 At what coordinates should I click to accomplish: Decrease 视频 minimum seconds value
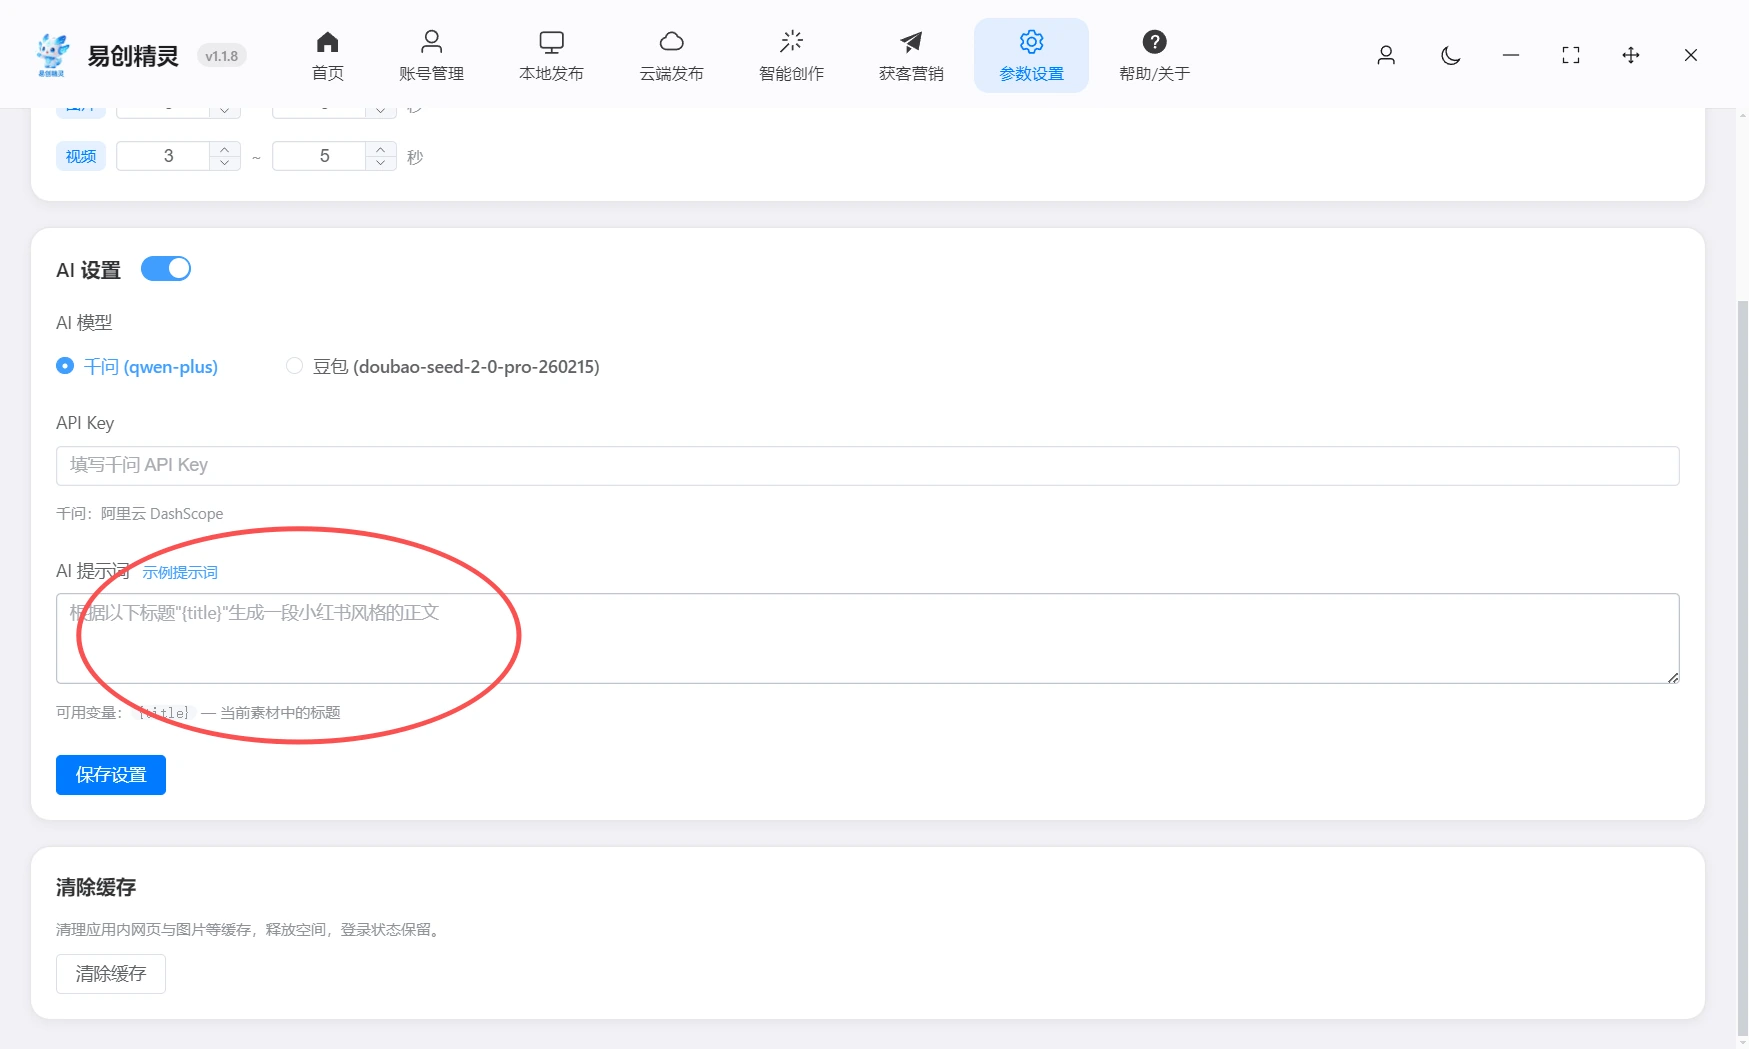(225, 163)
